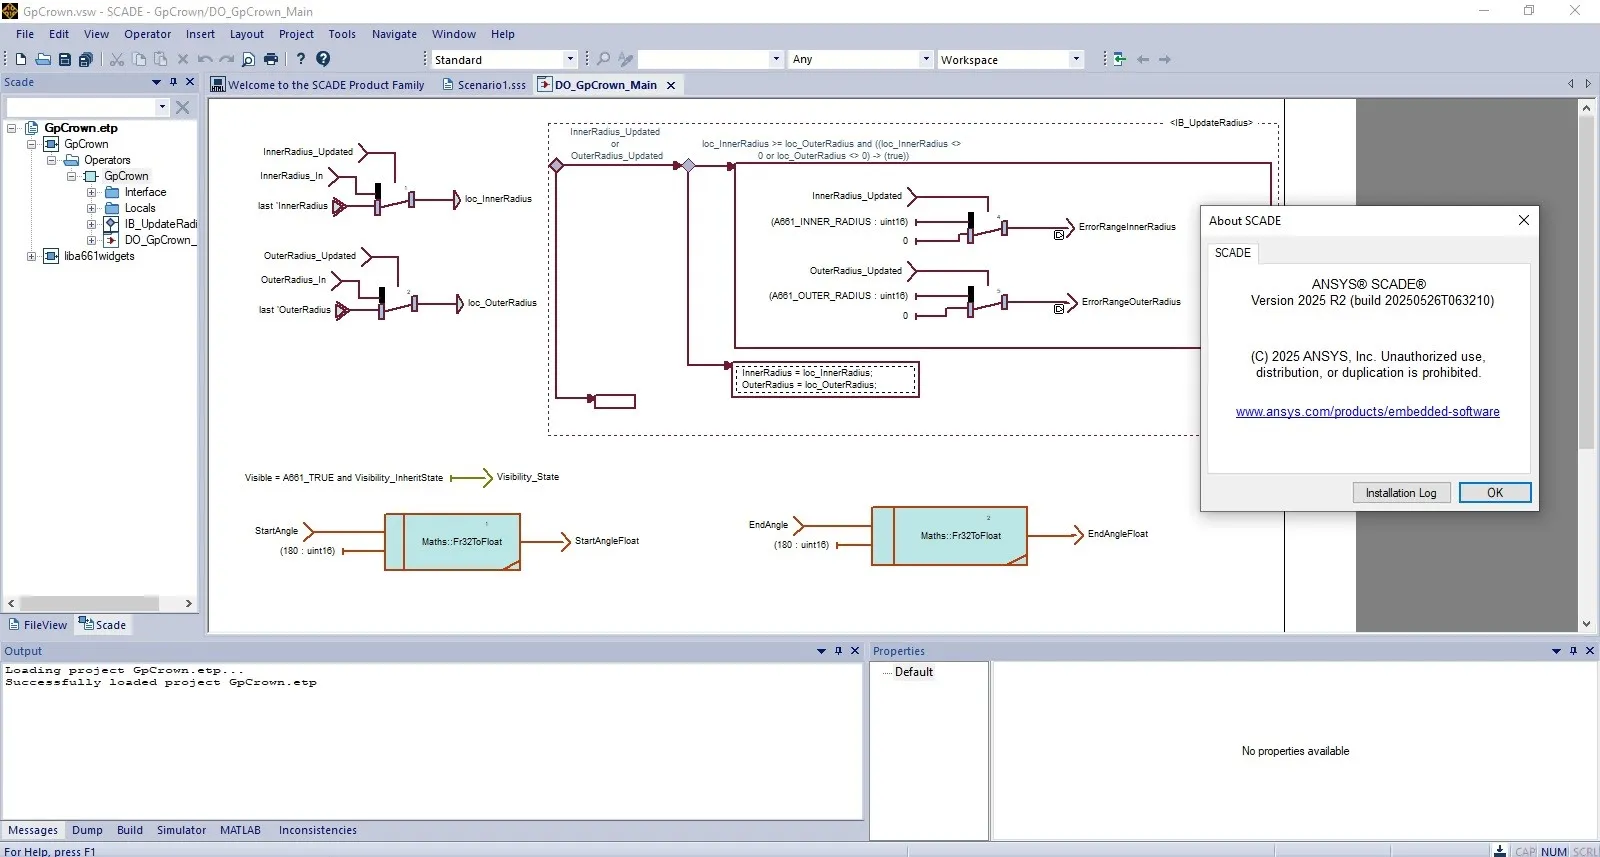
Task: Switch to the Scenario1.sss tab
Action: coord(484,85)
